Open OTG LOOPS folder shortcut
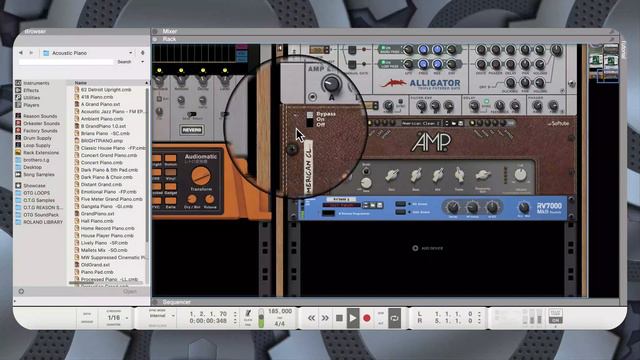The height and width of the screenshot is (360, 640). click(x=33, y=193)
